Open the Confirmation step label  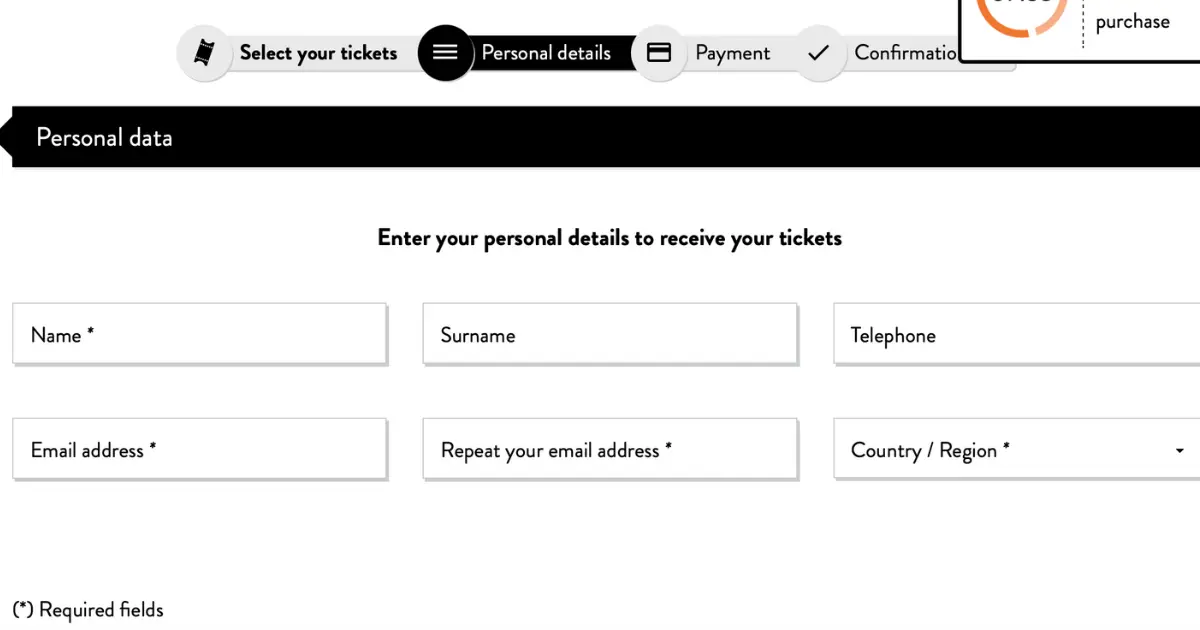tap(907, 53)
